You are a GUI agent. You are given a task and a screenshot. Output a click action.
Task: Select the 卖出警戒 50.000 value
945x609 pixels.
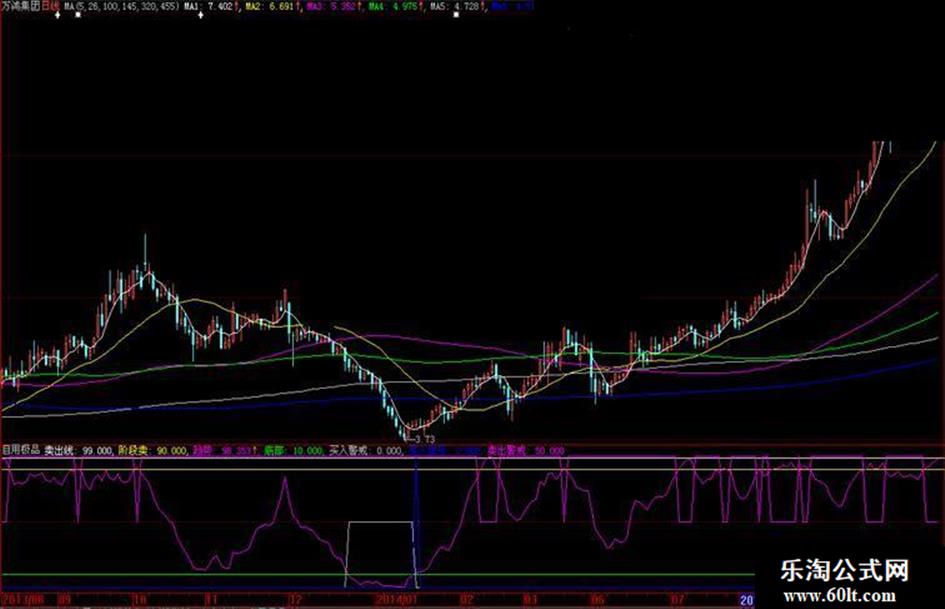tap(526, 450)
